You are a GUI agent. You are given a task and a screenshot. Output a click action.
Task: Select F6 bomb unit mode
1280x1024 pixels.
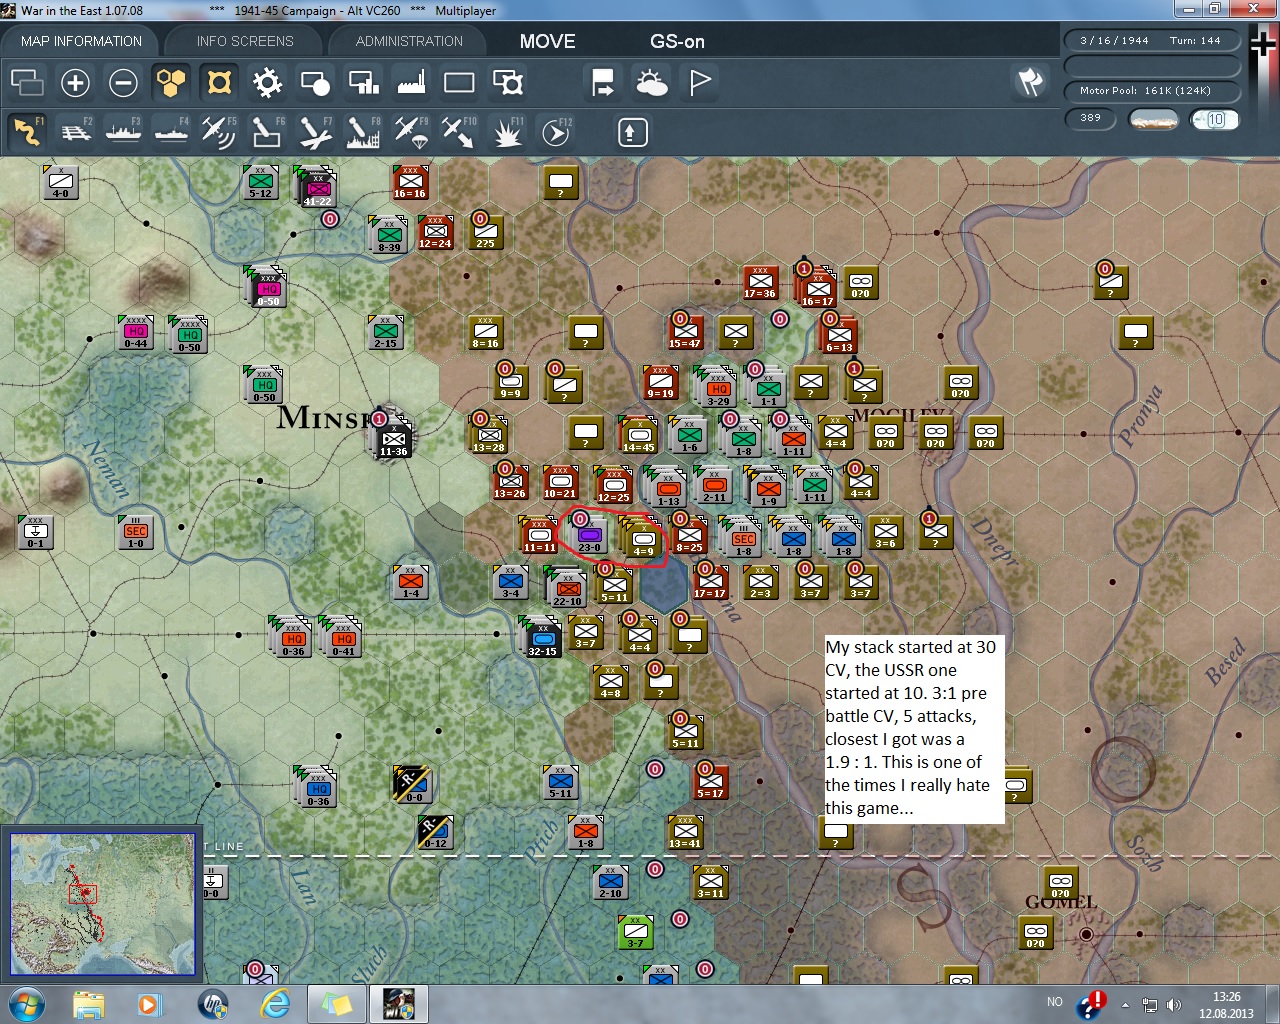[267, 132]
